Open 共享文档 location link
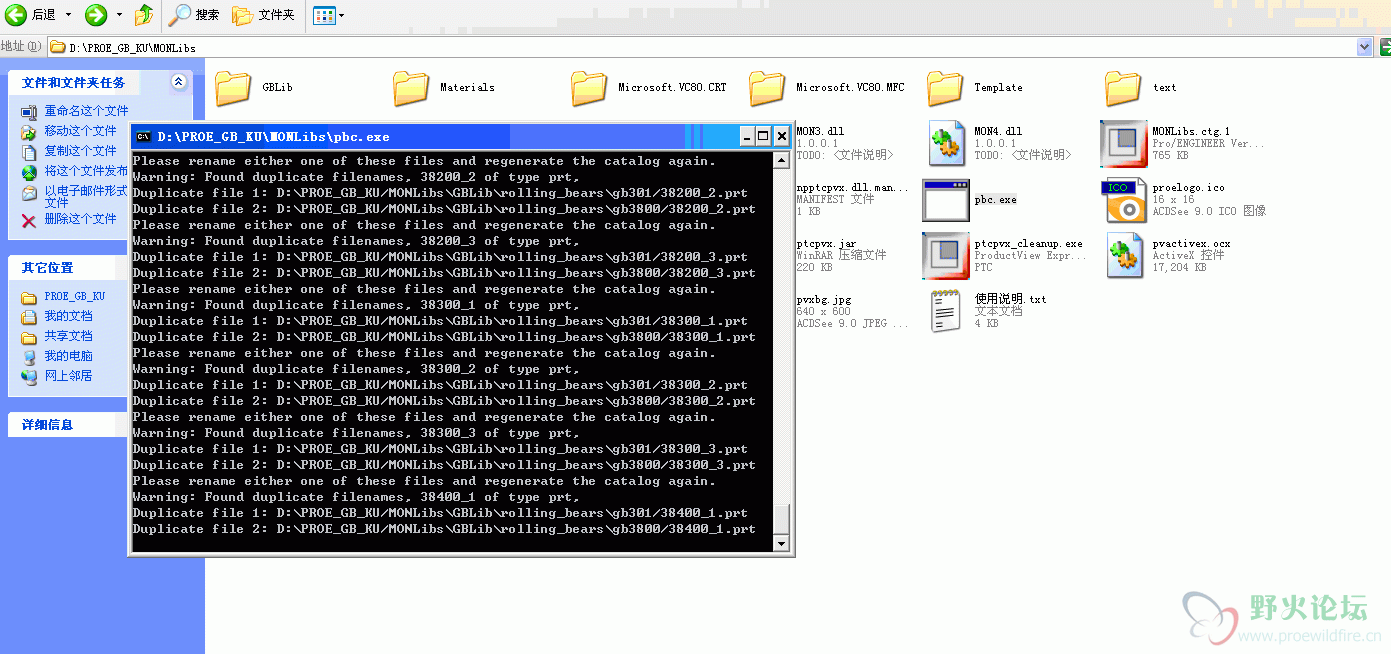Image resolution: width=1391 pixels, height=654 pixels. pyautogui.click(x=68, y=337)
